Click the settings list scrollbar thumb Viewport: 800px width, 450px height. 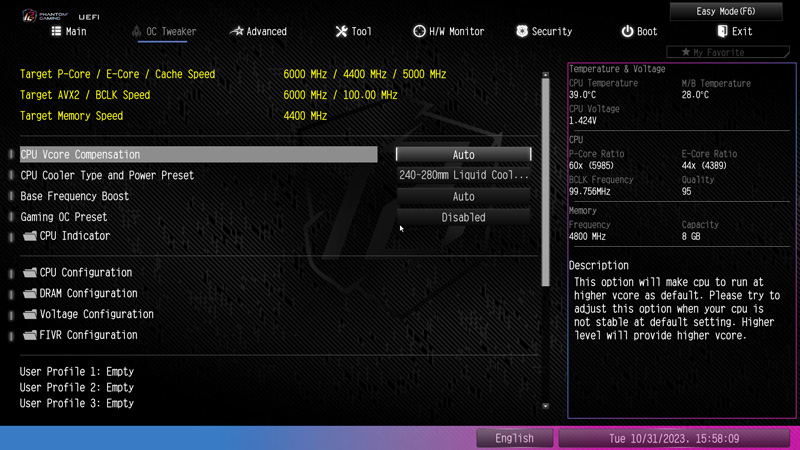click(x=545, y=182)
